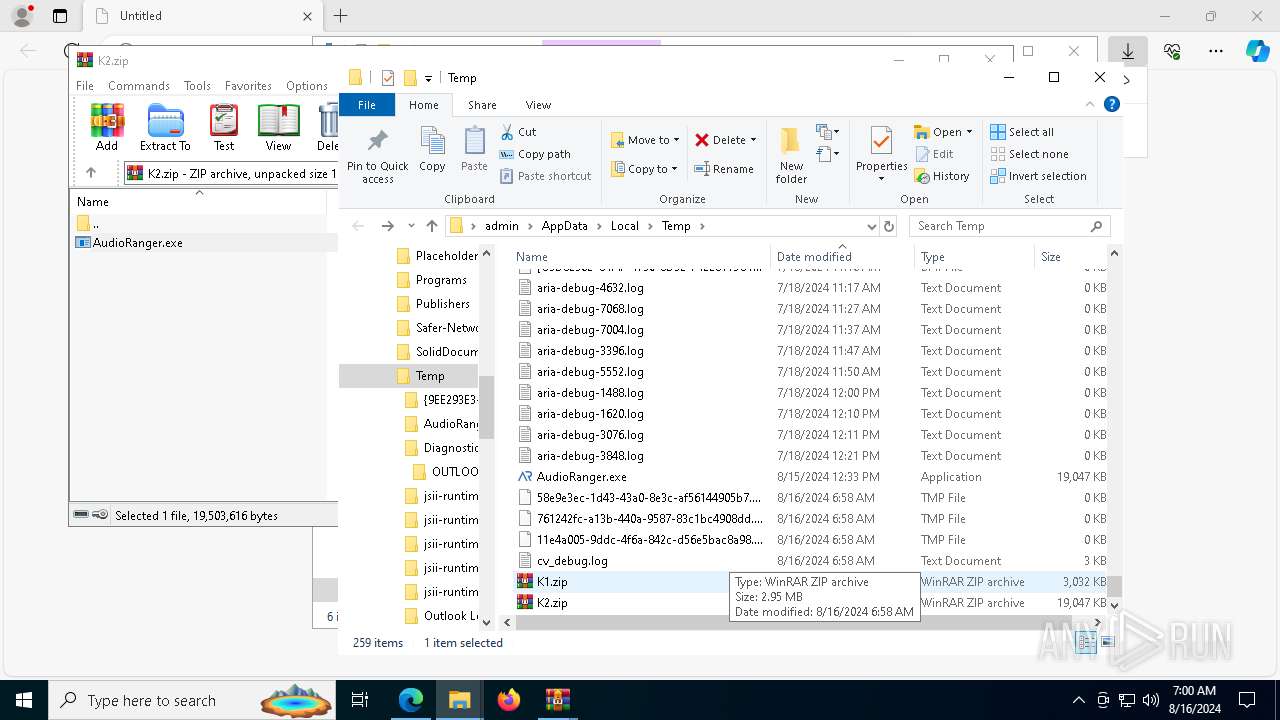This screenshot has height=720, width=1280.
Task: Open WinRAR Commands menu
Action: 139,86
